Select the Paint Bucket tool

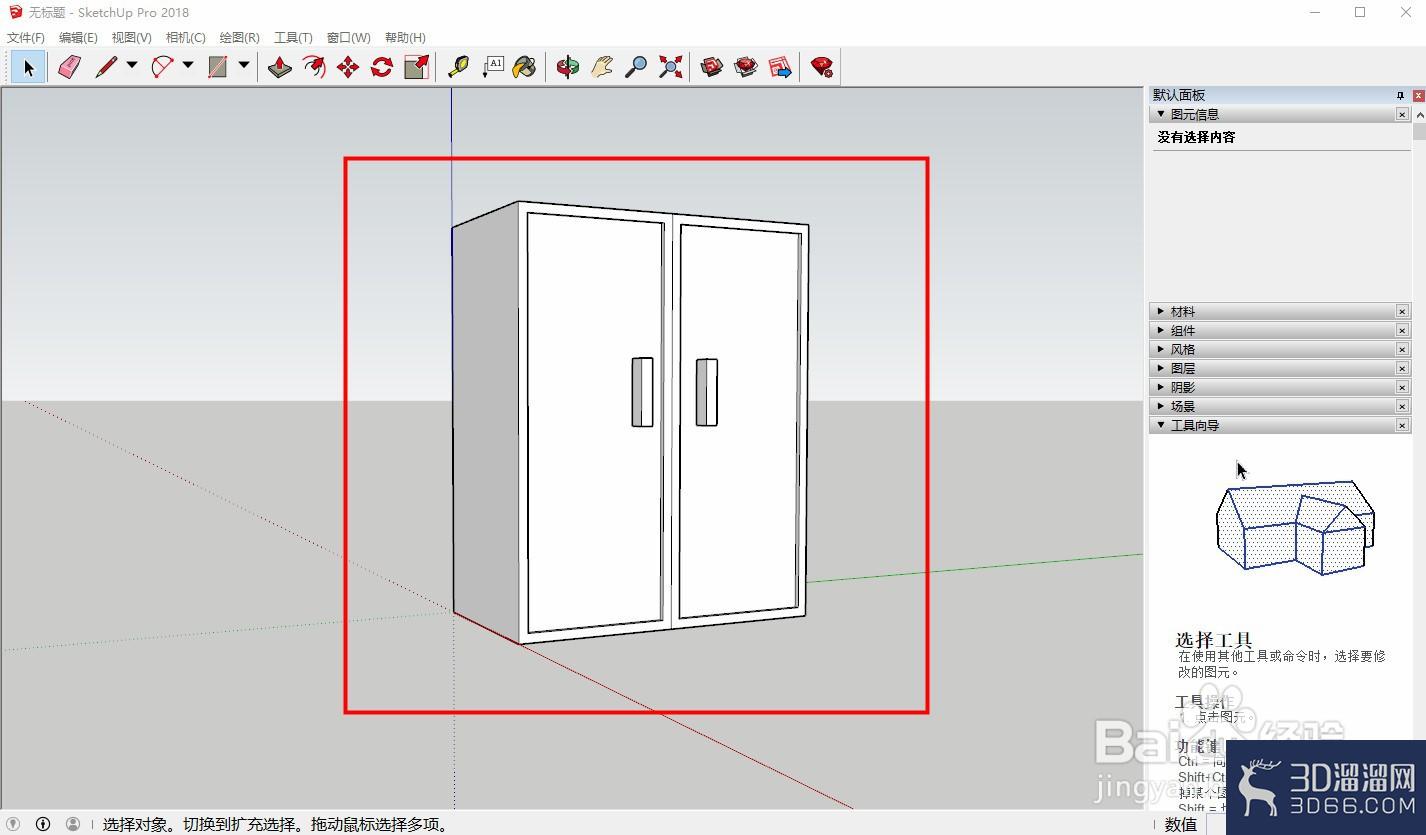[x=525, y=67]
